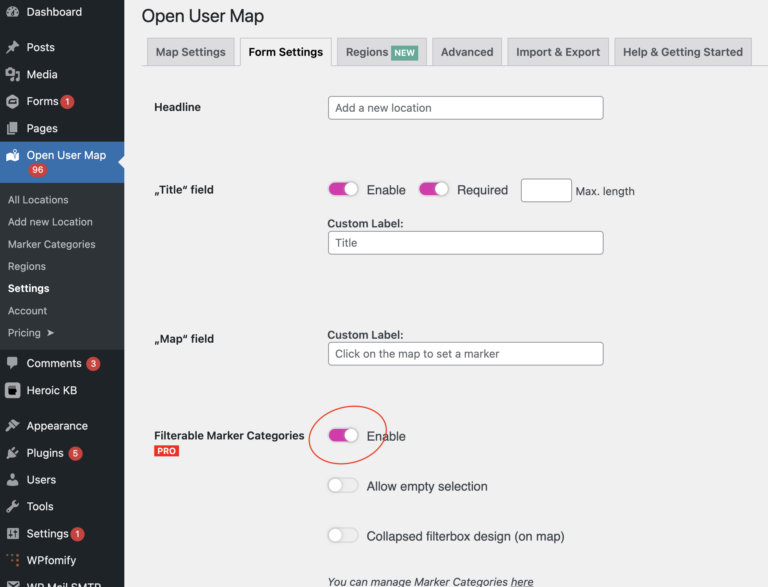Screen dimensions: 768x587
Task: Open Marker Categories submenu item
Action: pyautogui.click(x=51, y=244)
